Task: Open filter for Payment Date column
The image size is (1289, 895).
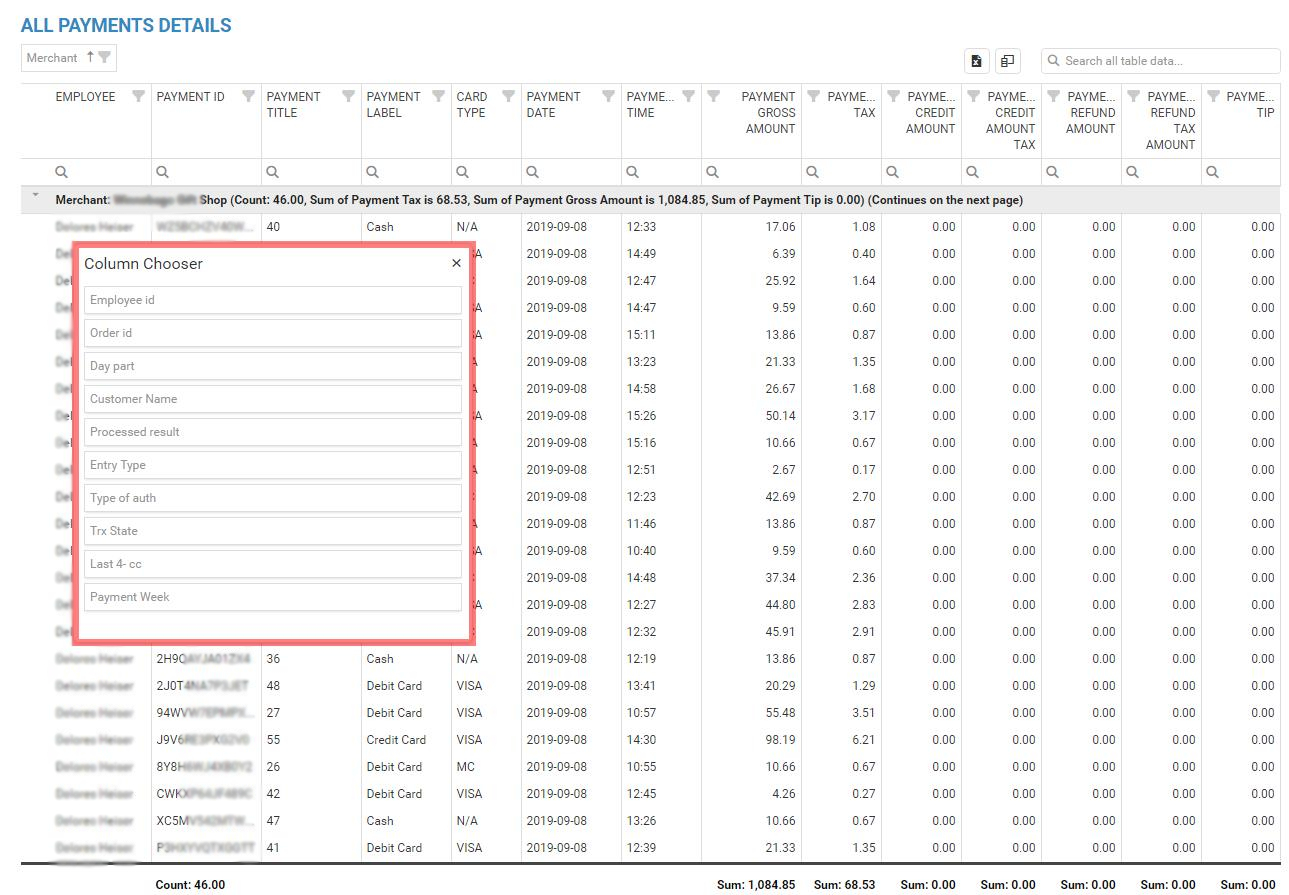Action: (609, 97)
